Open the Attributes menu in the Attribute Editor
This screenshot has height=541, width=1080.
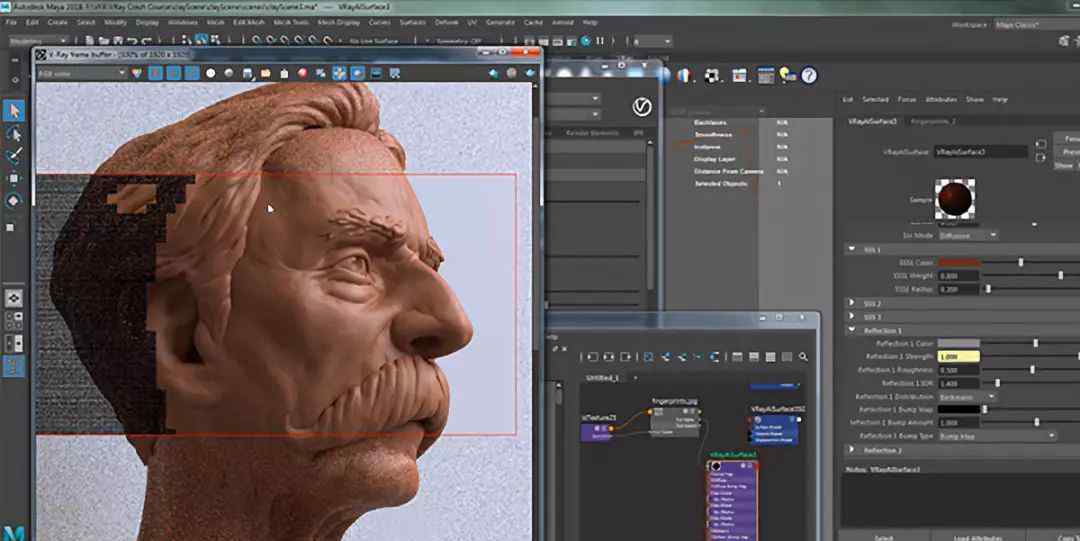941,99
